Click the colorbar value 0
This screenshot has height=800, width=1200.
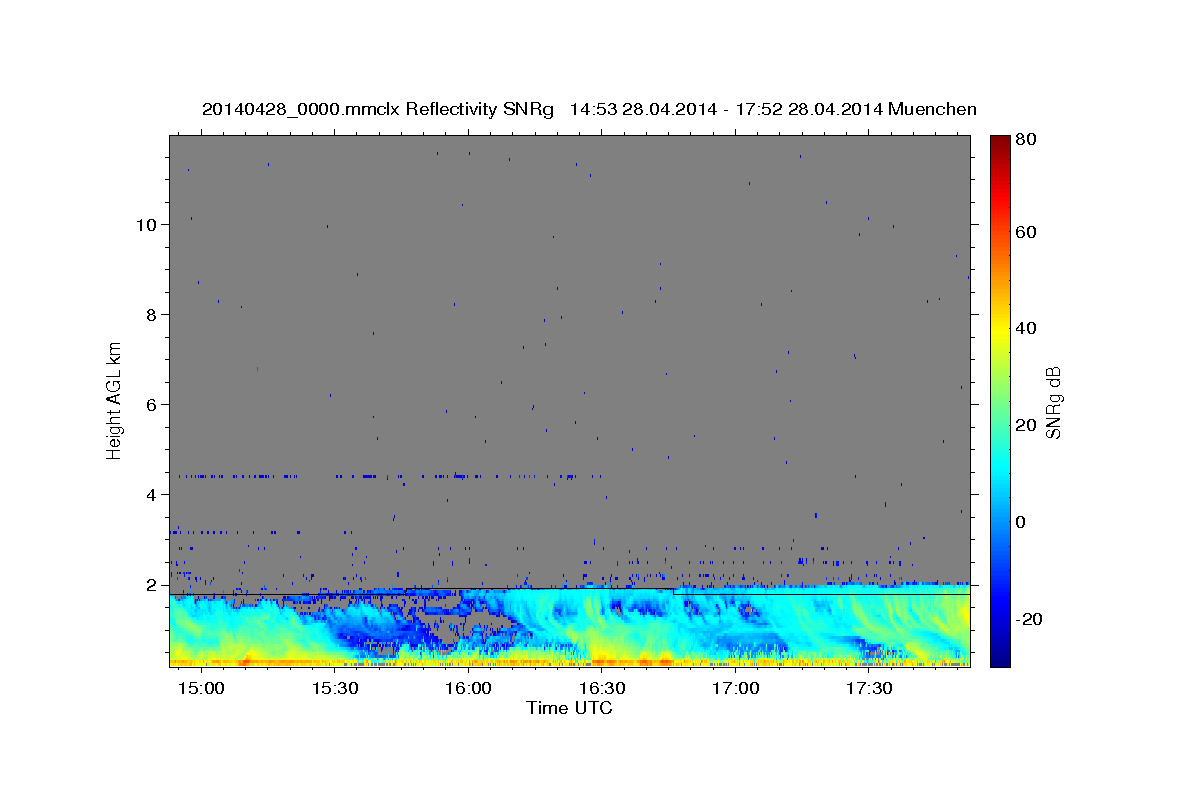[x=1020, y=522]
